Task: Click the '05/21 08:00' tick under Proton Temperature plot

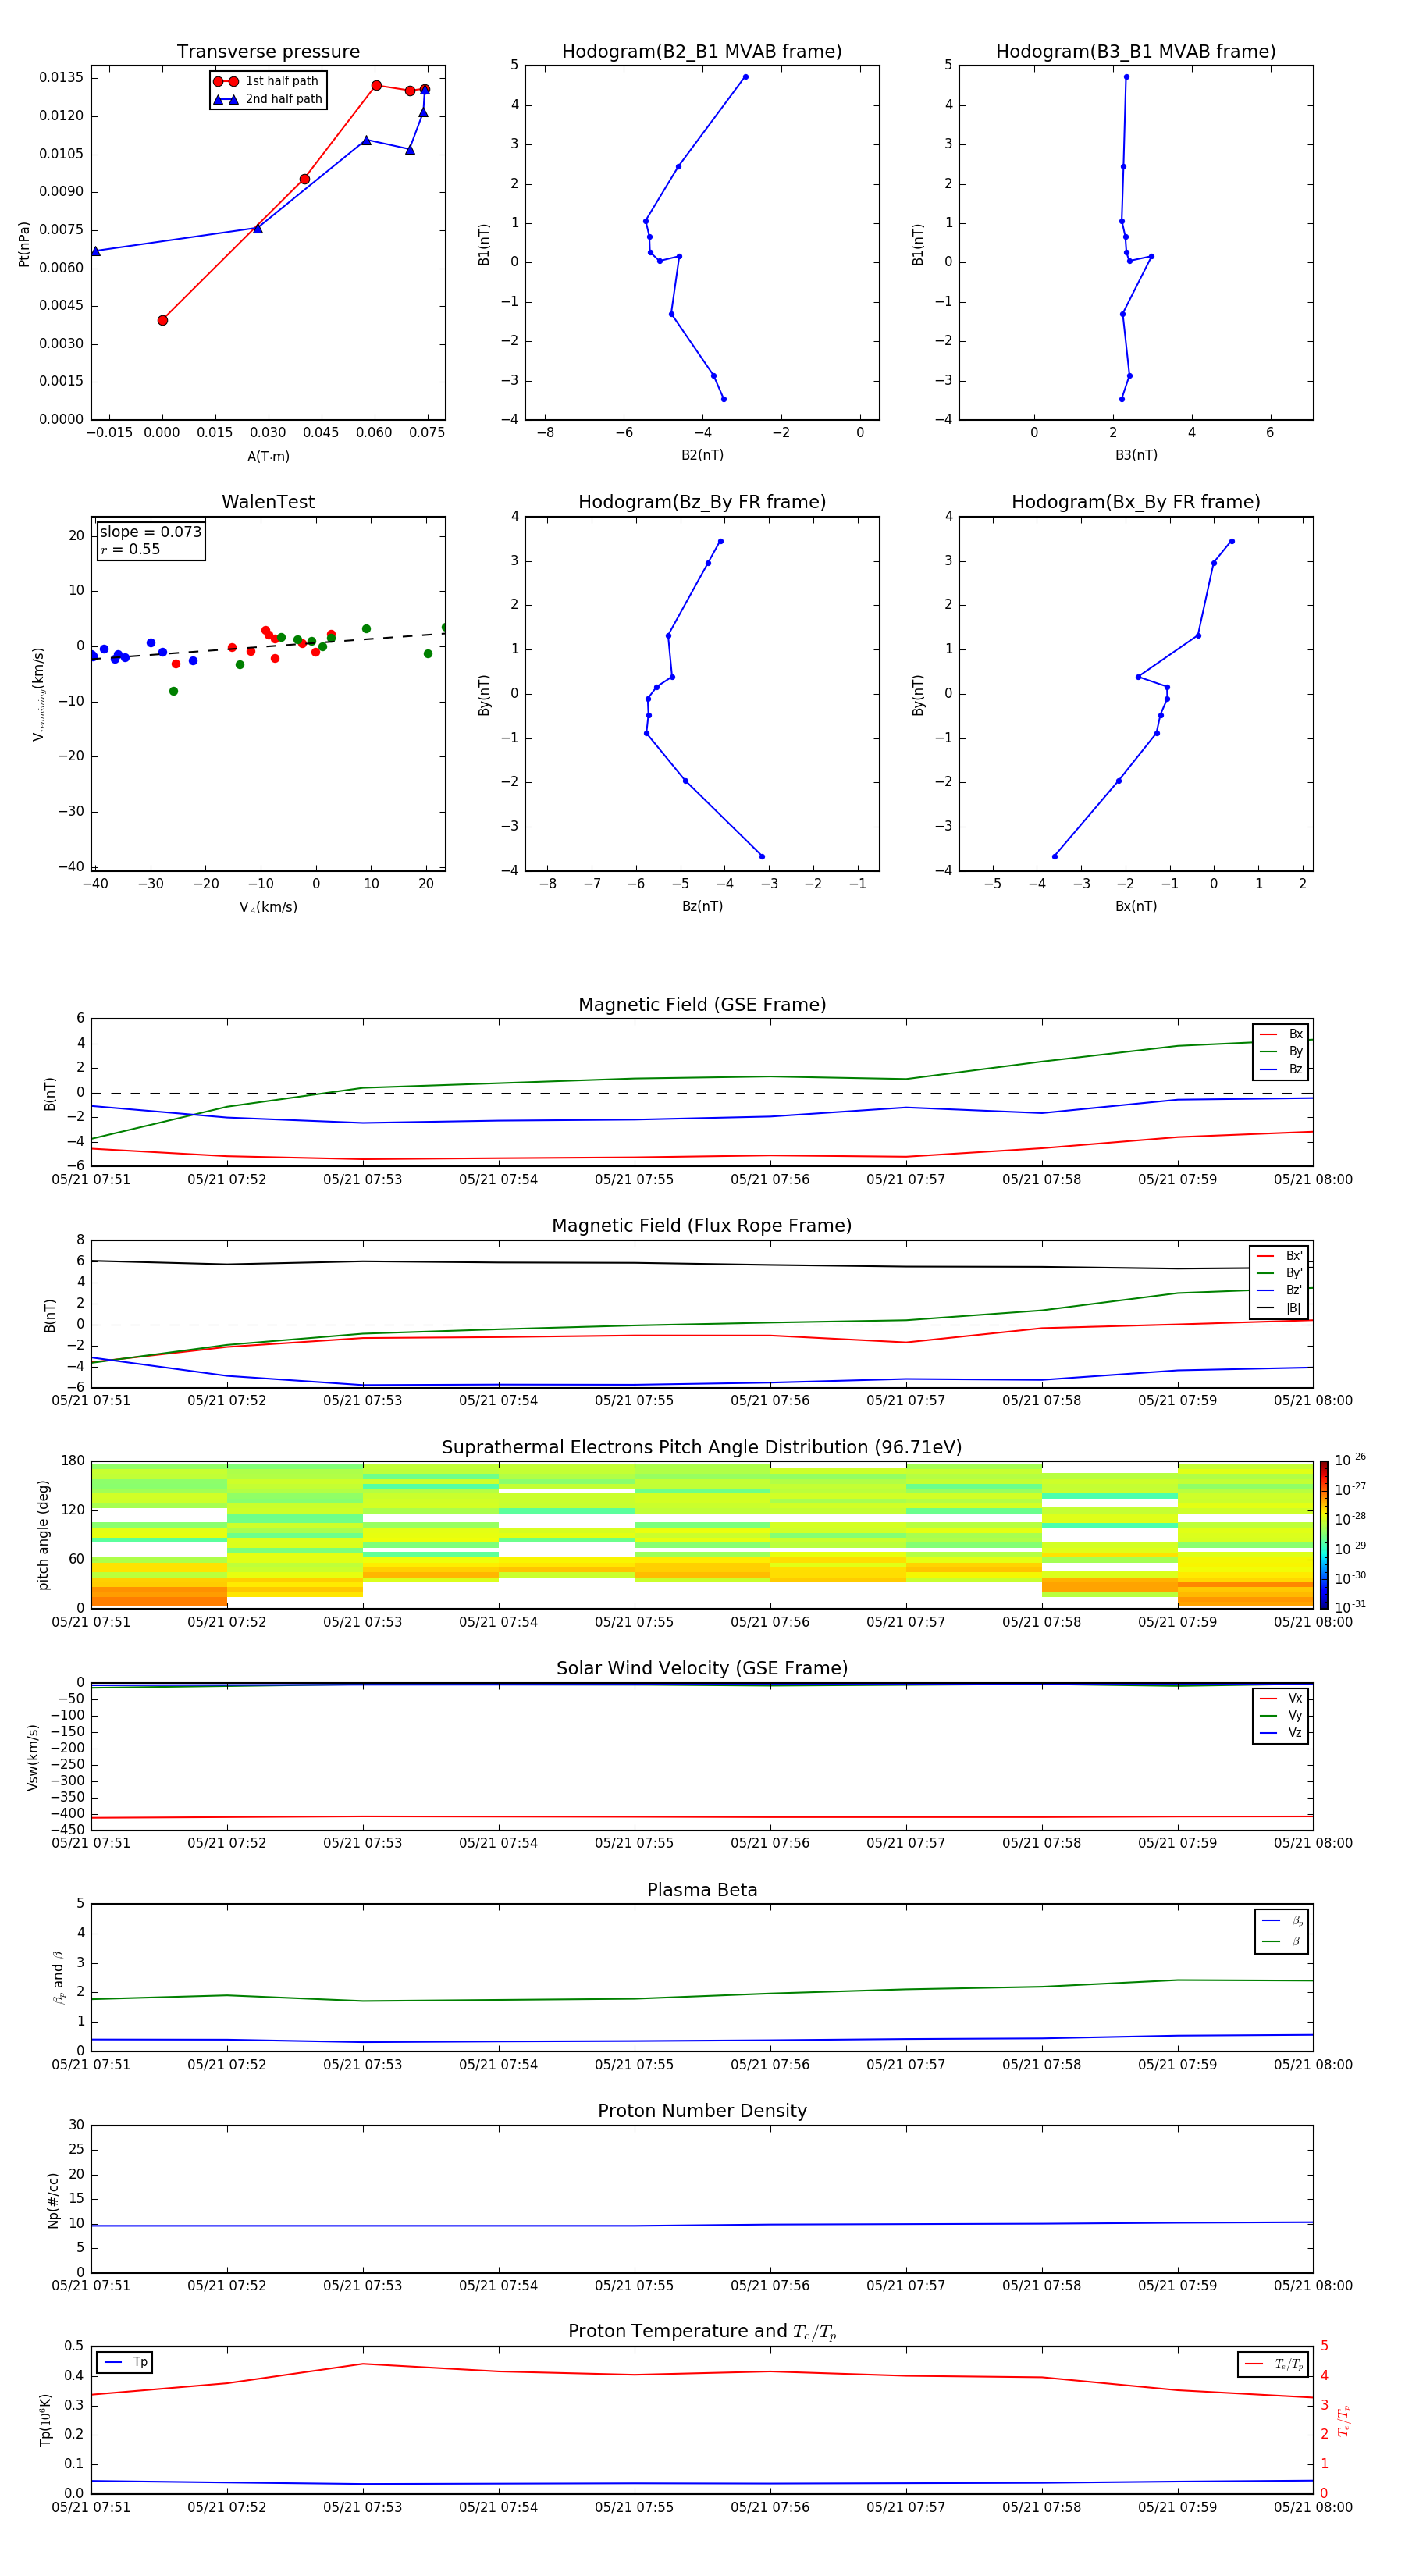Action: (x=1313, y=2507)
